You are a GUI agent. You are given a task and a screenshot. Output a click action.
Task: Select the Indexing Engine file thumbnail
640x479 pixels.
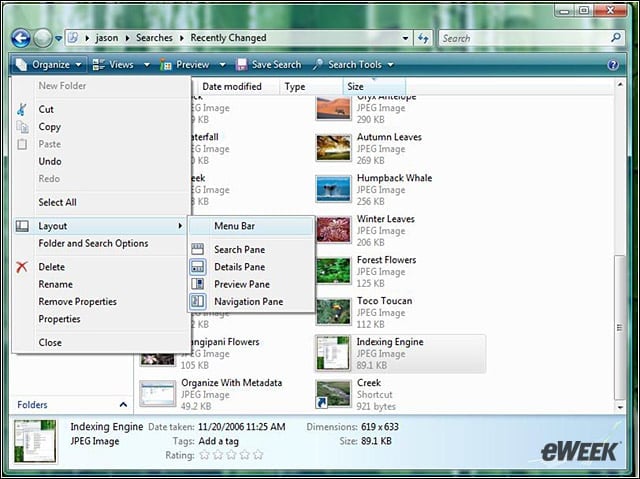(333, 353)
